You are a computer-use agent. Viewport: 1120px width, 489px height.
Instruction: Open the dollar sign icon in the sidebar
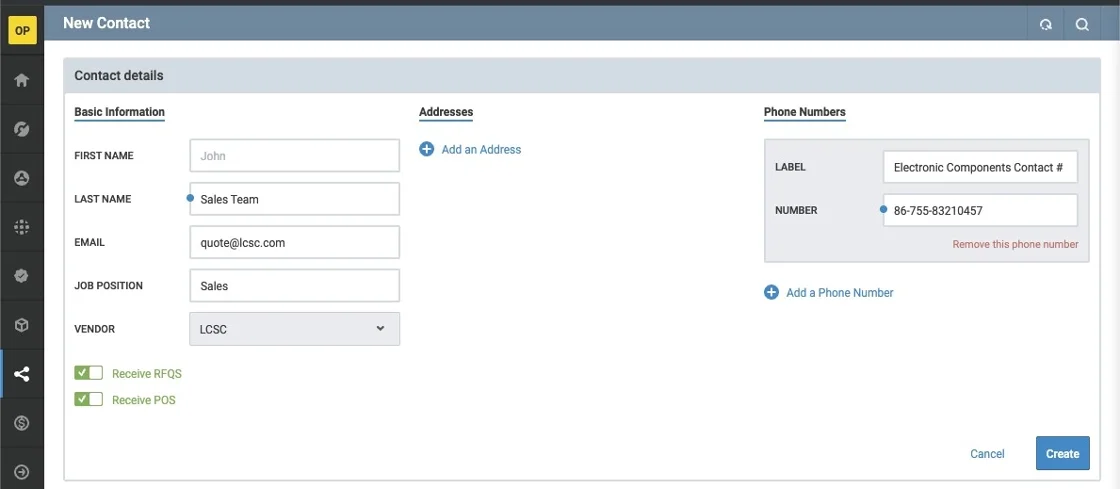coord(22,423)
